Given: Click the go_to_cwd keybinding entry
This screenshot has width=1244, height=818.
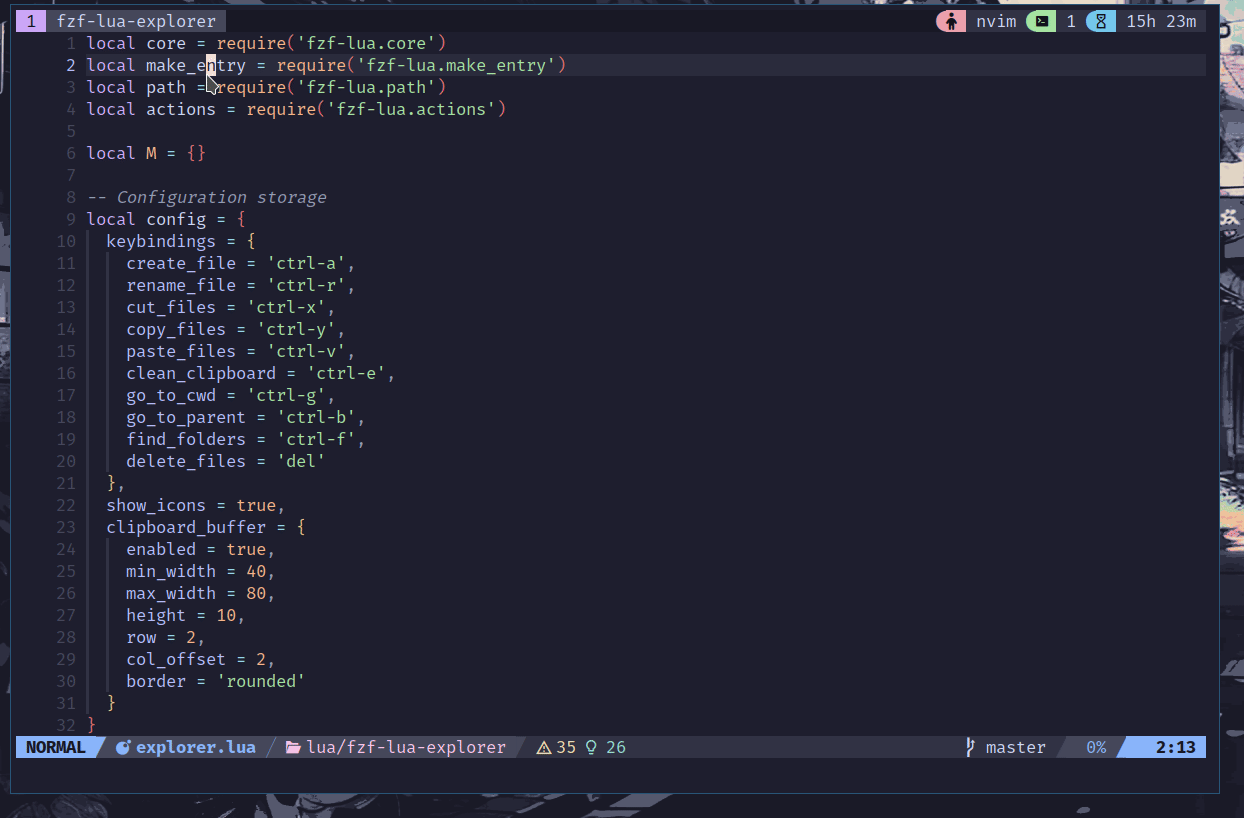Looking at the screenshot, I should pyautogui.click(x=231, y=395).
